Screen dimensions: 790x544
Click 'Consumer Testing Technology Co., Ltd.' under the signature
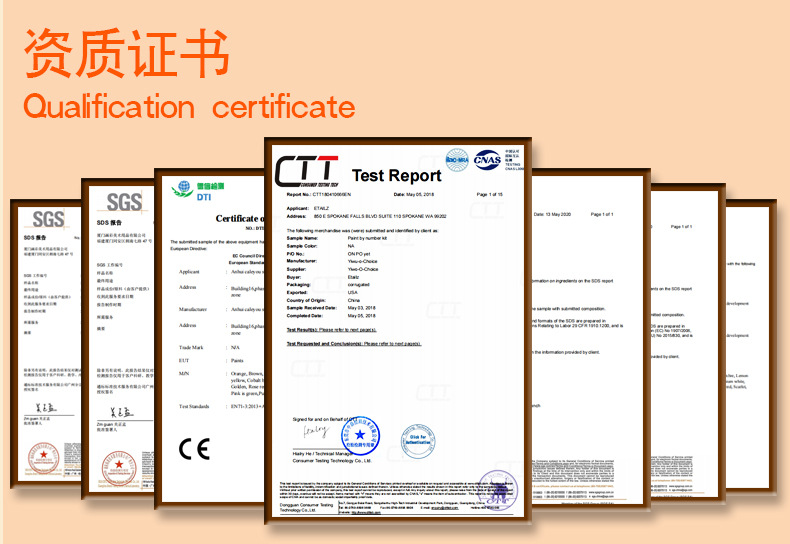(x=332, y=461)
